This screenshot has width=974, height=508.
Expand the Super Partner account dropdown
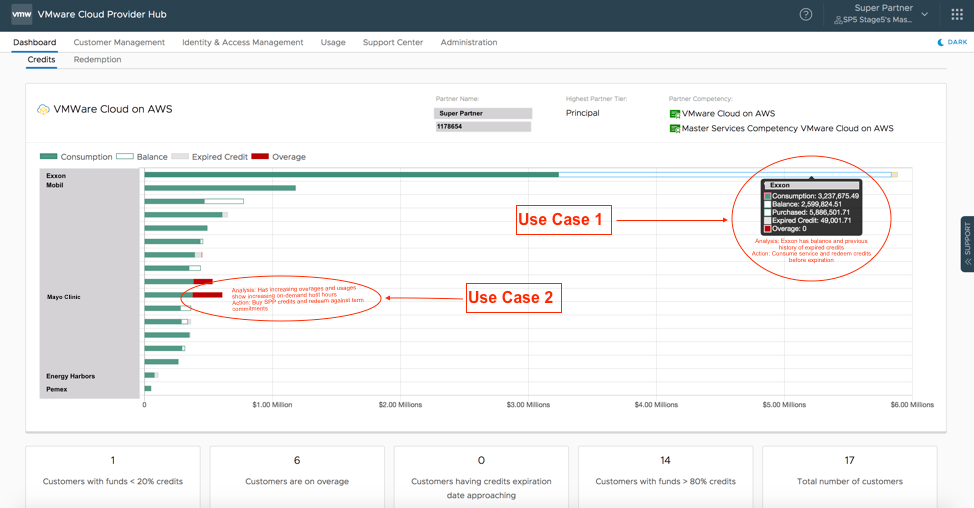tap(881, 14)
